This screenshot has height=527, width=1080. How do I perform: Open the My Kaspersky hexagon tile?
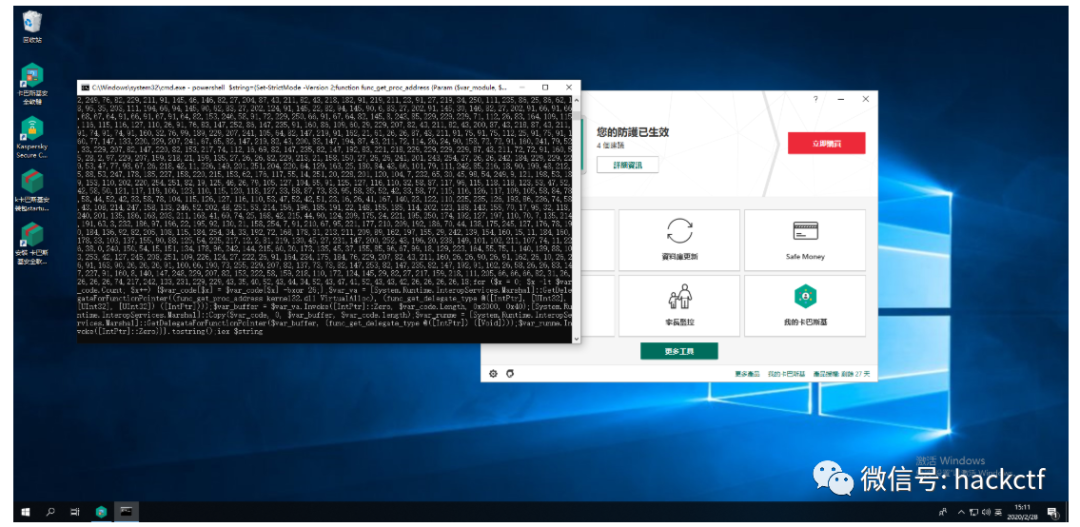click(x=804, y=306)
